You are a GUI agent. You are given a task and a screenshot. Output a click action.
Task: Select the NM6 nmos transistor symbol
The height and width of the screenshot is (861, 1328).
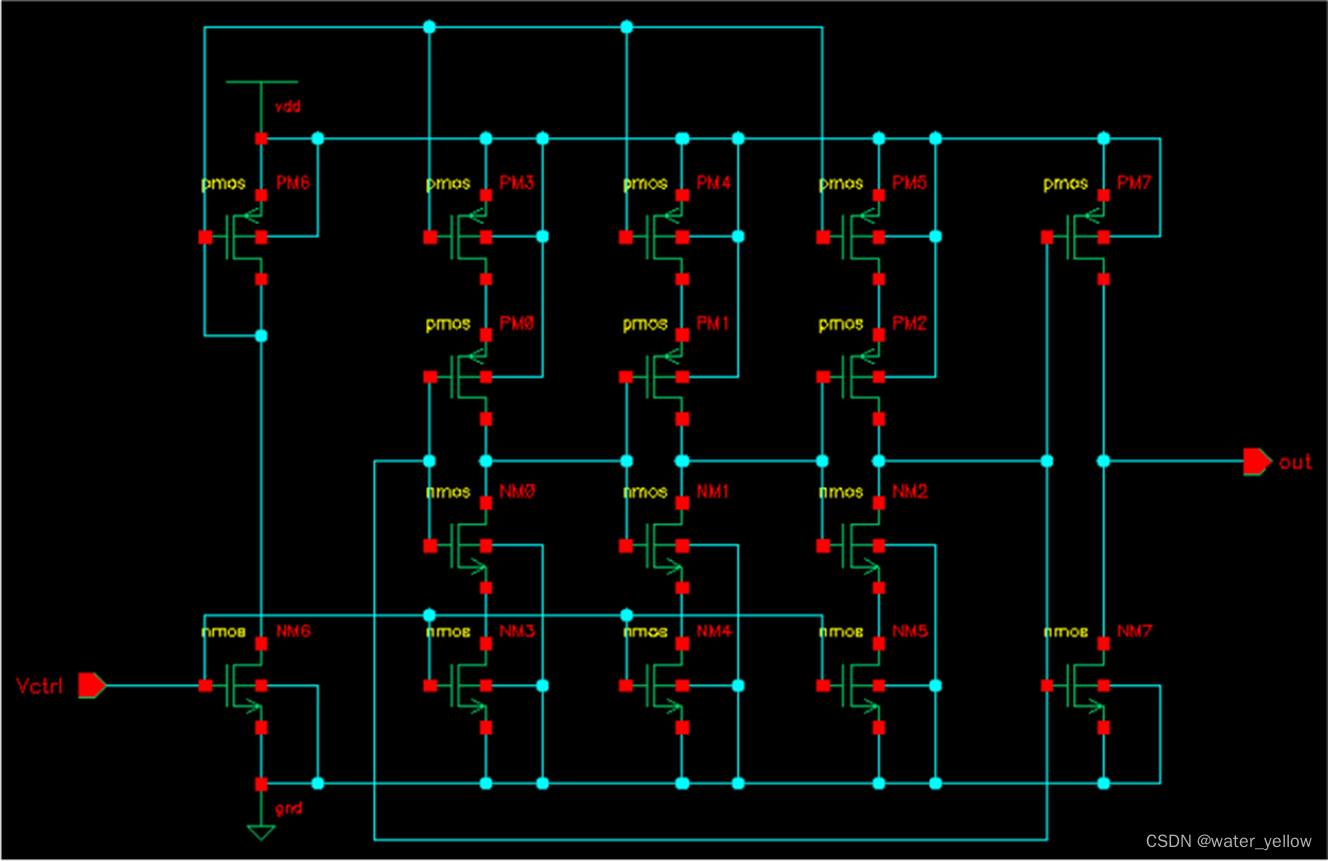click(238, 686)
